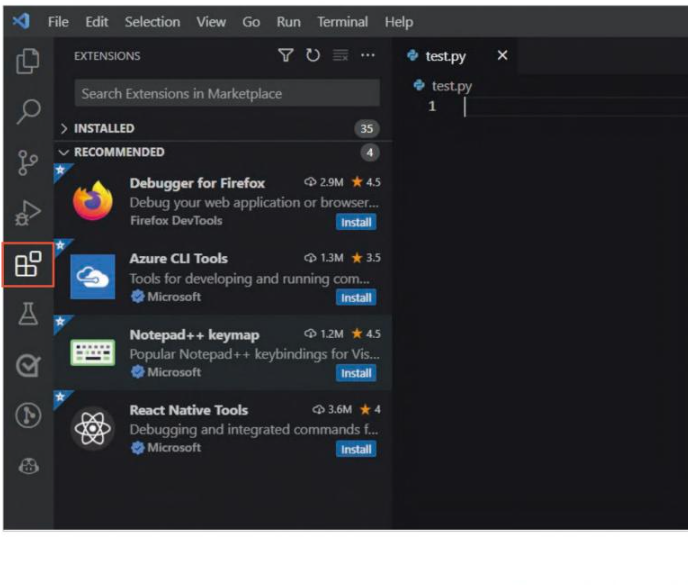
Task: Open the Testing flask icon view
Action: [x=28, y=314]
